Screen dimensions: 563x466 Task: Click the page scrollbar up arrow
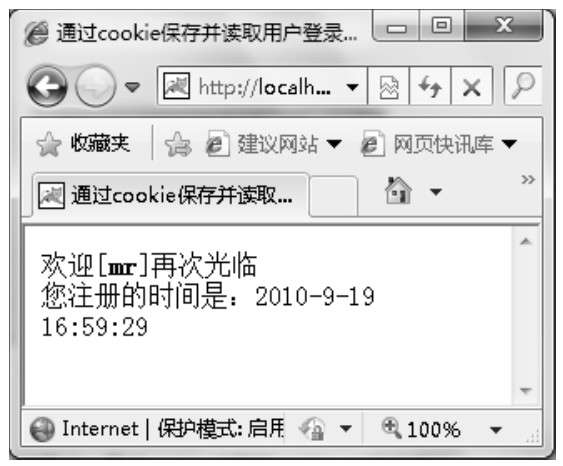pos(526,242)
